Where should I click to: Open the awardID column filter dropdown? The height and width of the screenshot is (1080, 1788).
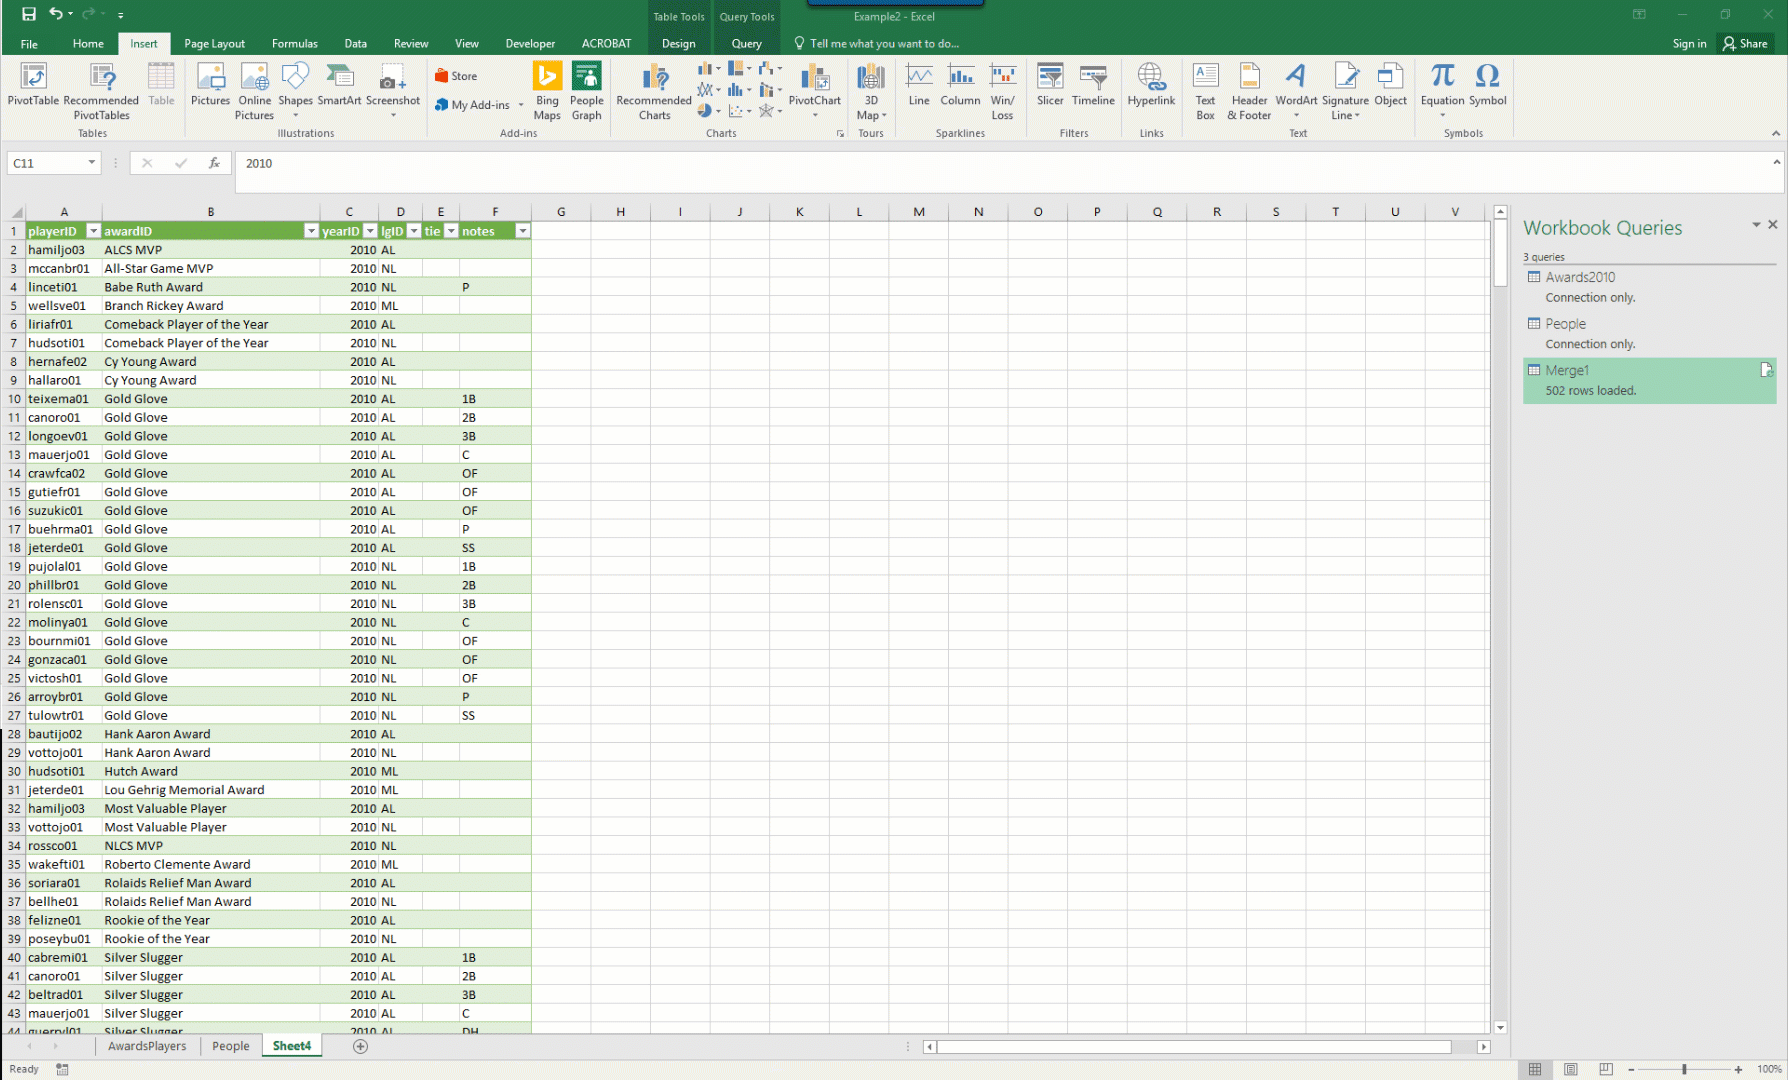(x=310, y=231)
